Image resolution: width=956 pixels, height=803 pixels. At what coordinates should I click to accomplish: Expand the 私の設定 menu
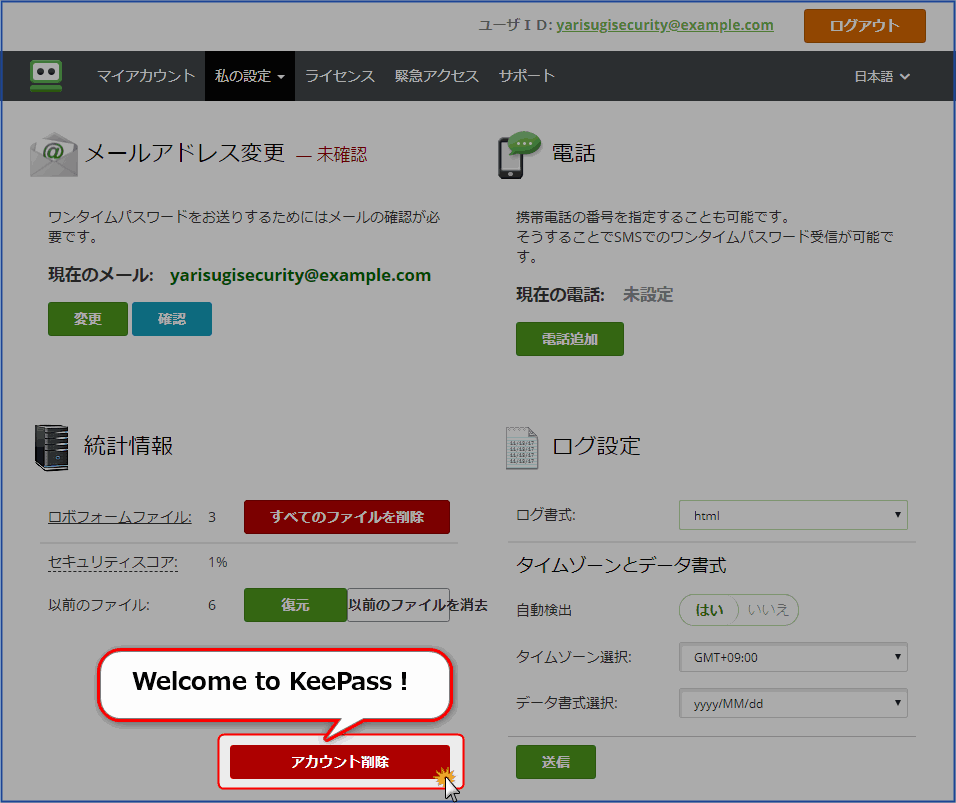[250, 76]
